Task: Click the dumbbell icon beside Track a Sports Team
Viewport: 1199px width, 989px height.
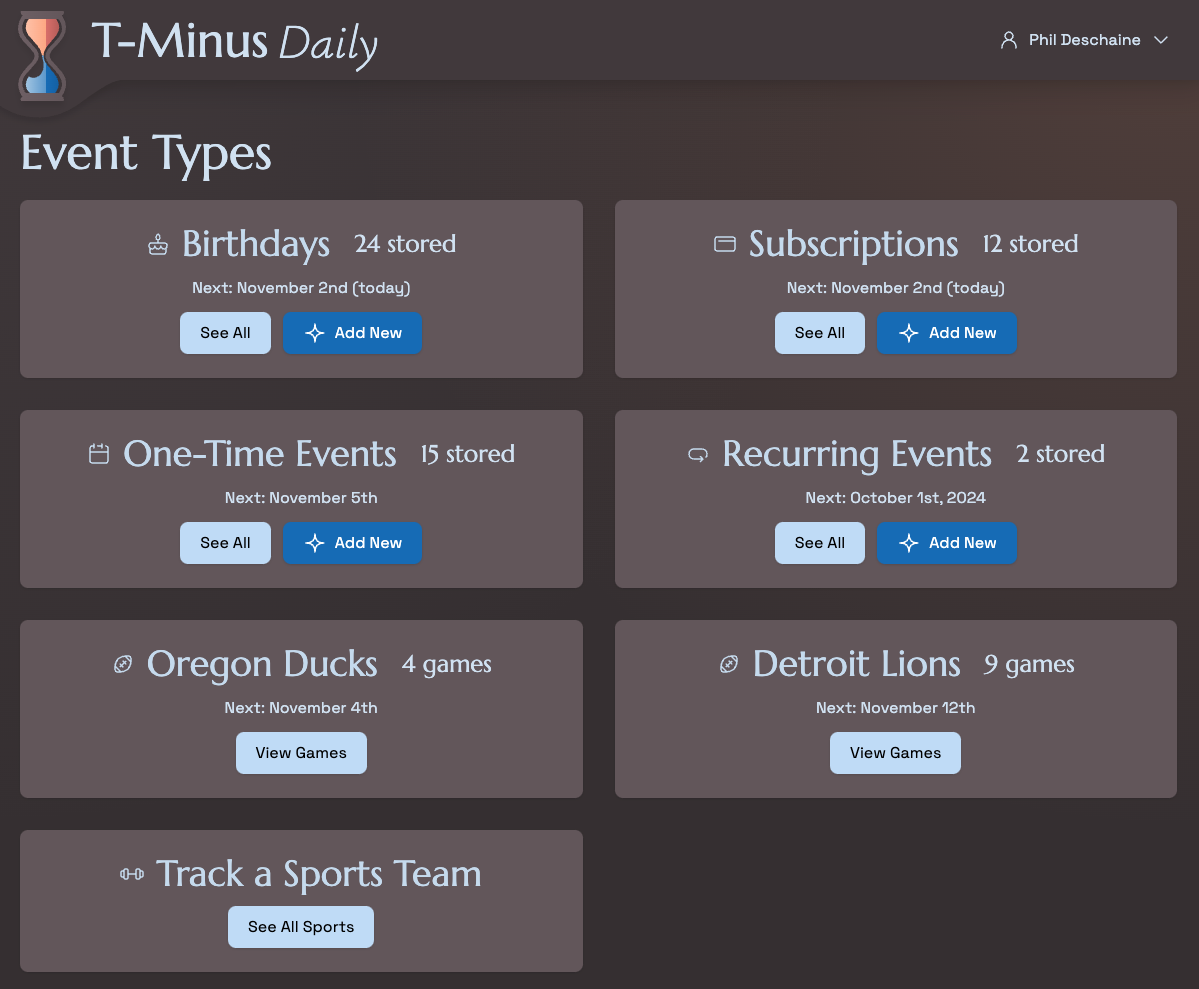Action: click(132, 874)
